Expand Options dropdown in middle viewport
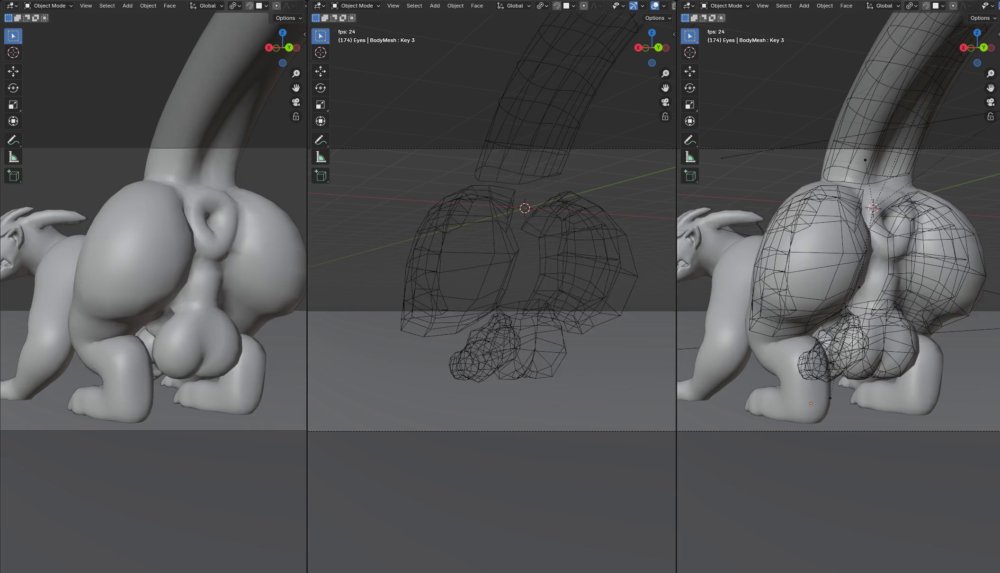Image resolution: width=1000 pixels, height=573 pixels. pos(657,18)
